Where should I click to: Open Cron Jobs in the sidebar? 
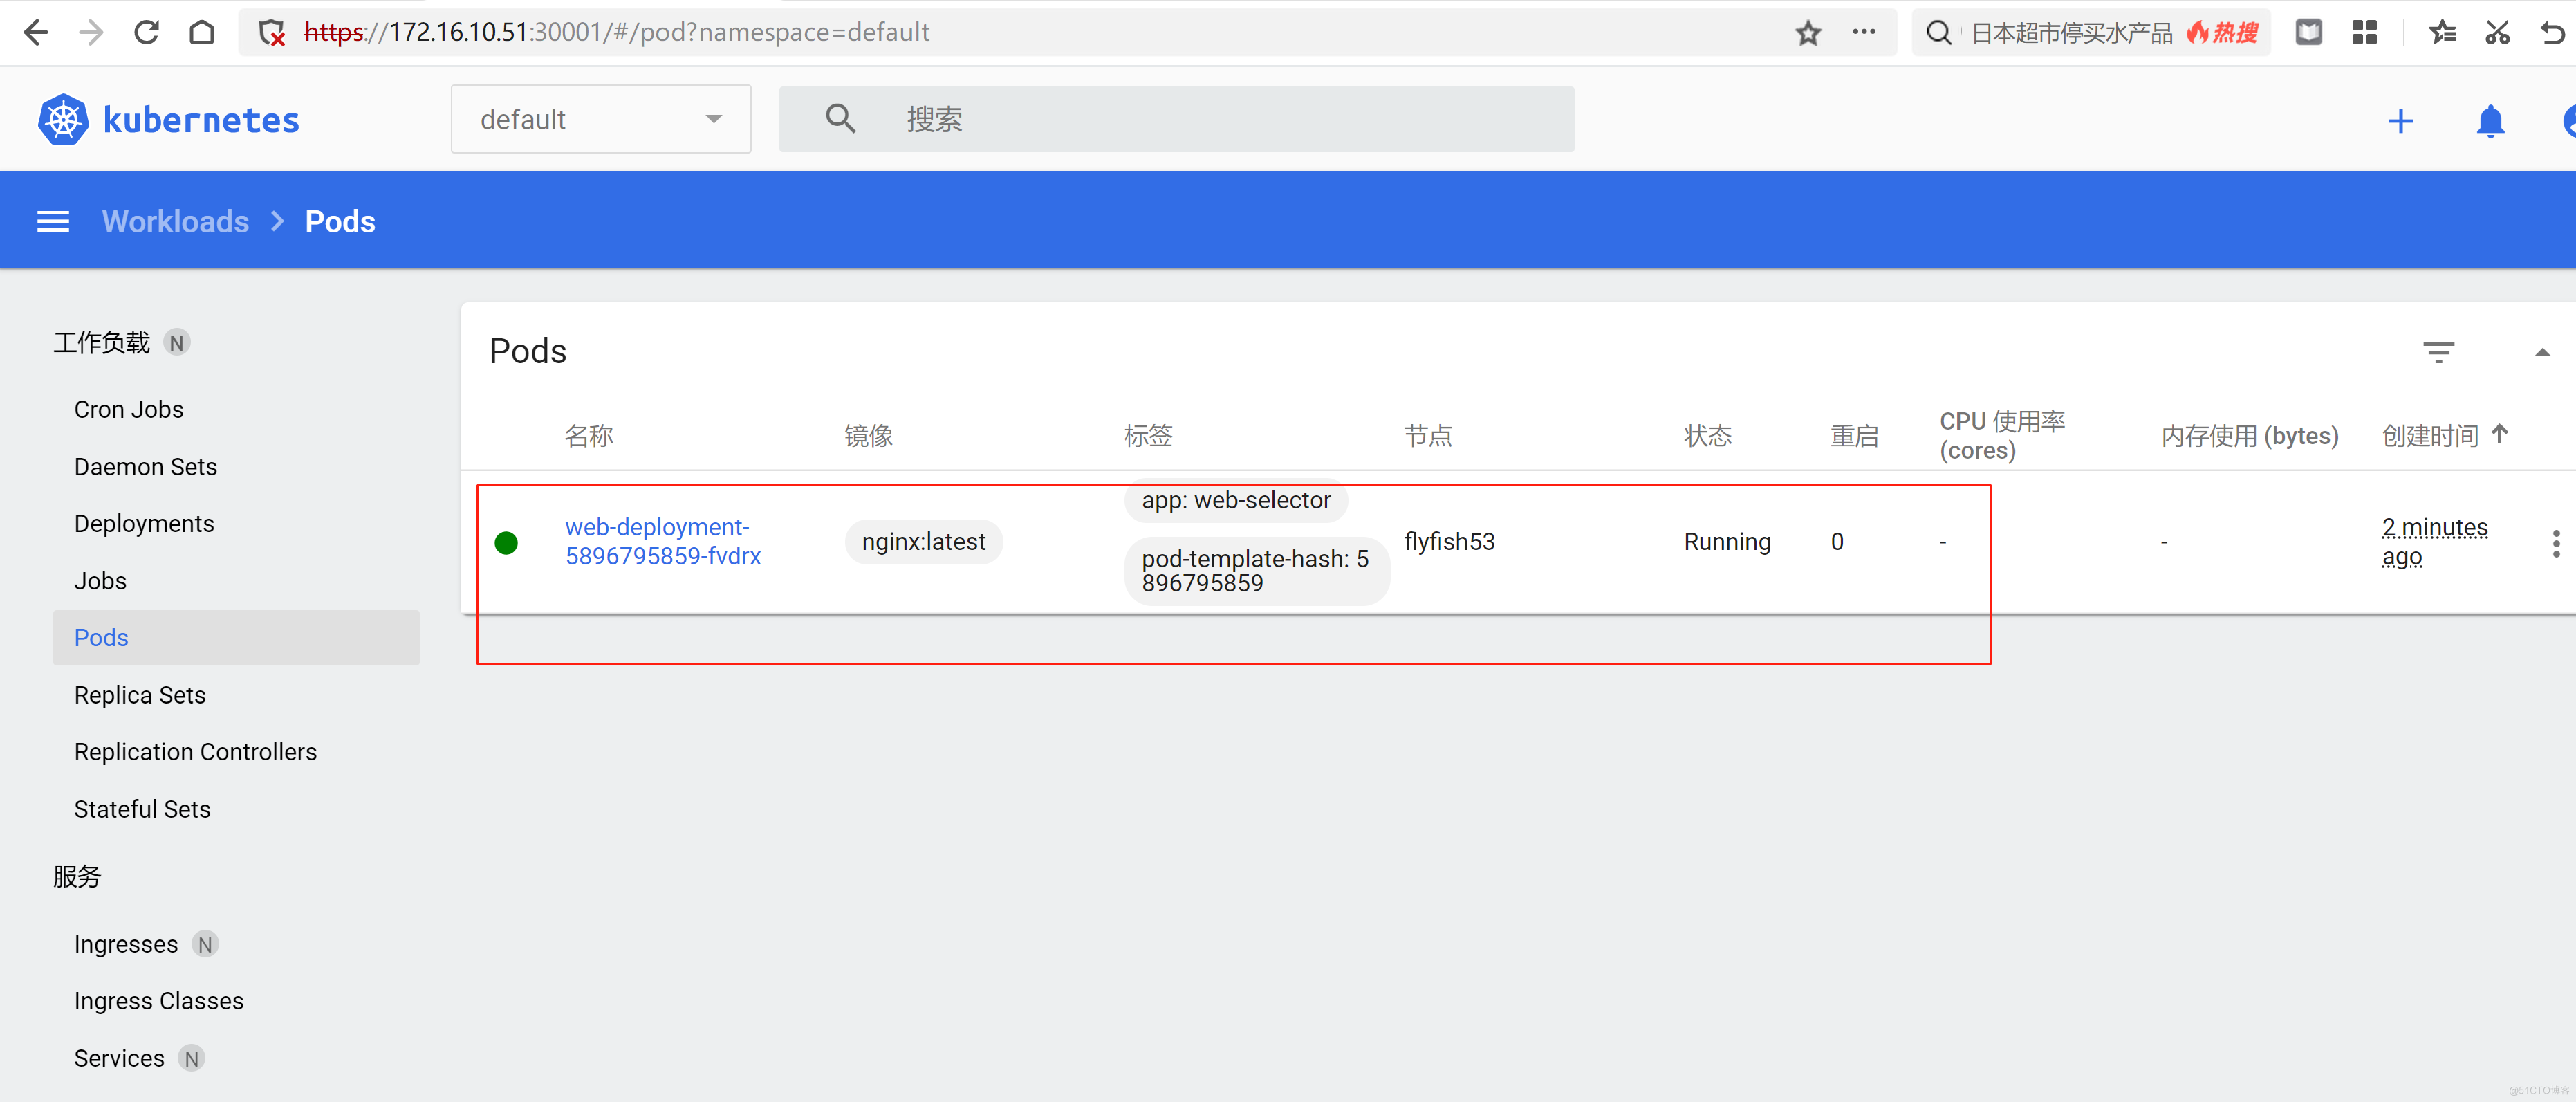pyautogui.click(x=128, y=409)
